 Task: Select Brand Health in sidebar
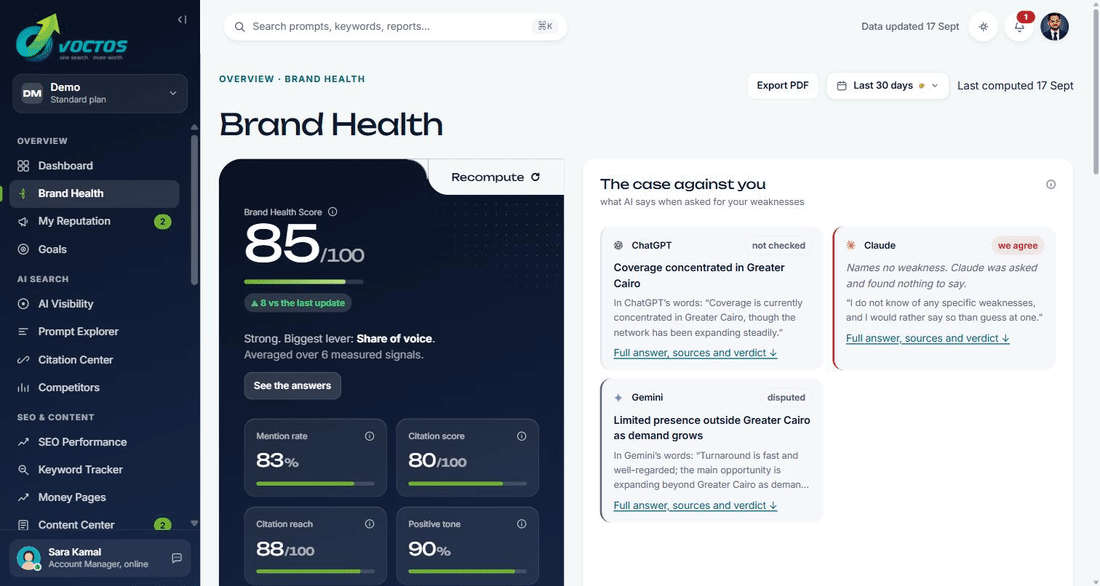94,194
